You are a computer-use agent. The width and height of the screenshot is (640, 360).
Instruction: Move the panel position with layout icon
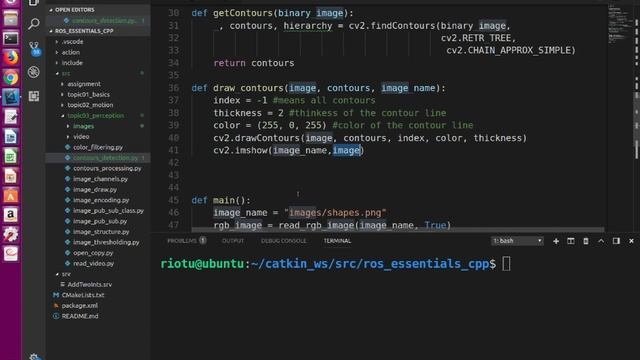point(616,241)
